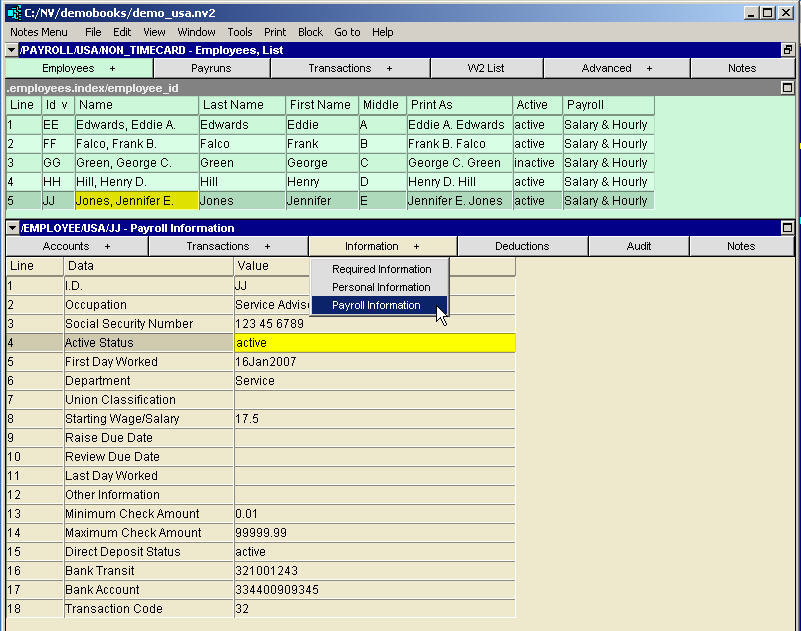Image resolution: width=801 pixels, height=631 pixels.
Task: Sort by the Id column header
Action: [x=56, y=105]
